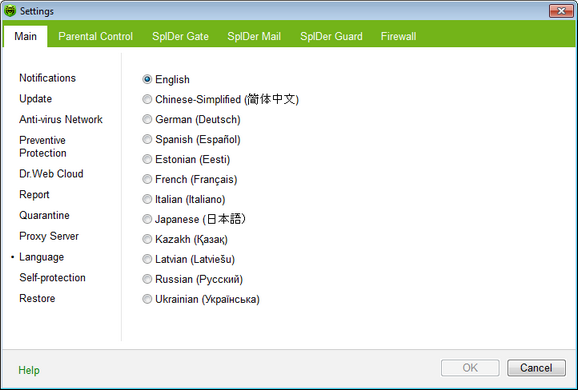
Task: Select the English language radio button
Action: (147, 79)
